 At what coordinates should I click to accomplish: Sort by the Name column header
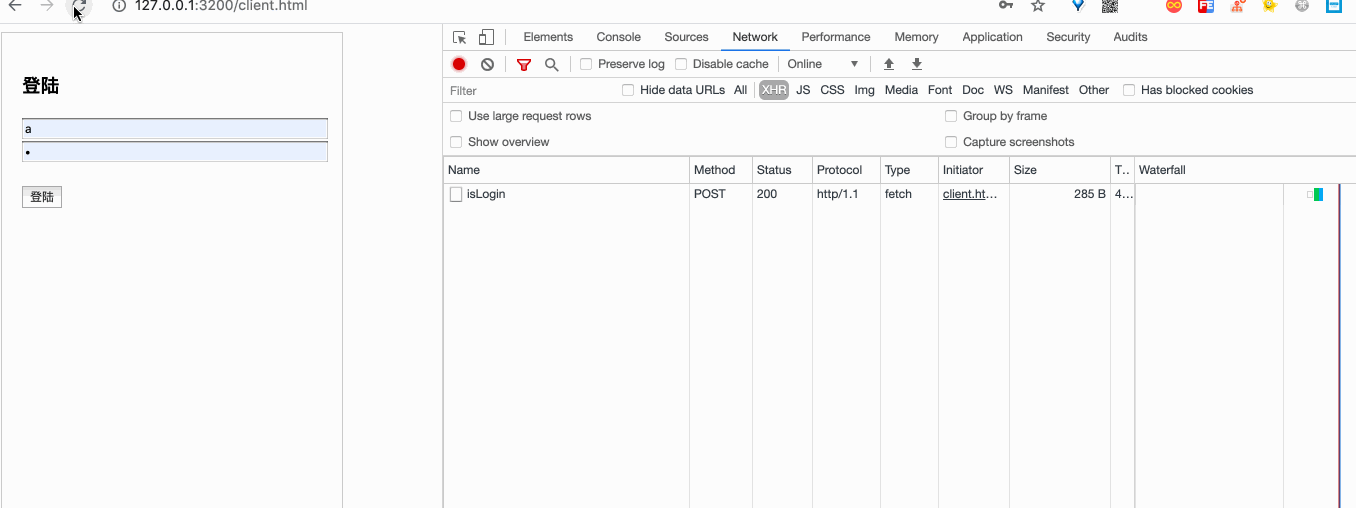(x=566, y=170)
